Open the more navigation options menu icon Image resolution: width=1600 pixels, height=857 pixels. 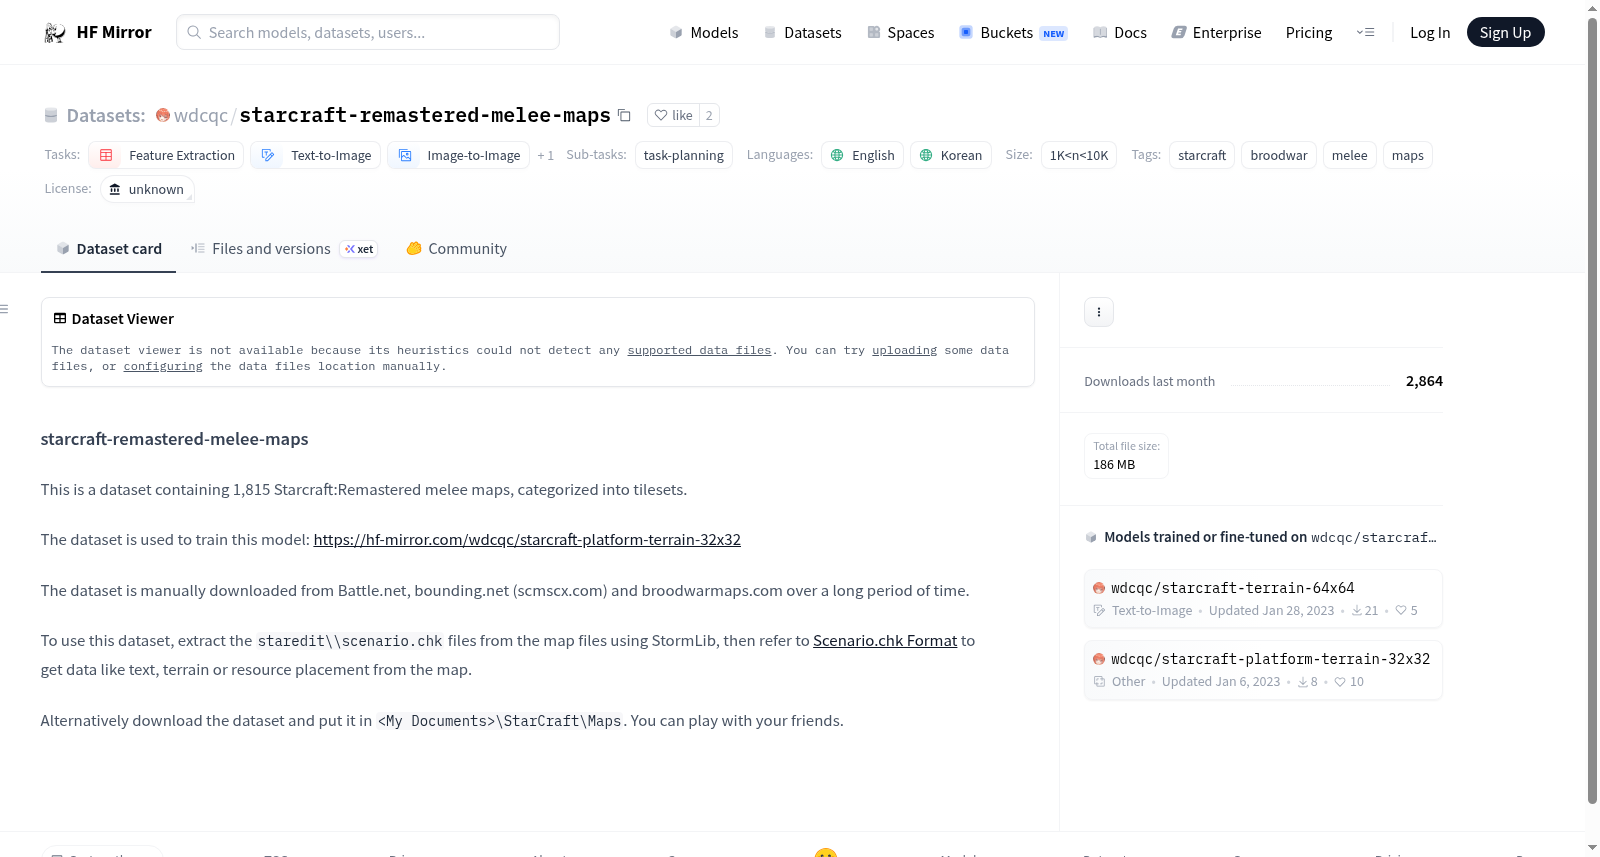coord(1365,32)
